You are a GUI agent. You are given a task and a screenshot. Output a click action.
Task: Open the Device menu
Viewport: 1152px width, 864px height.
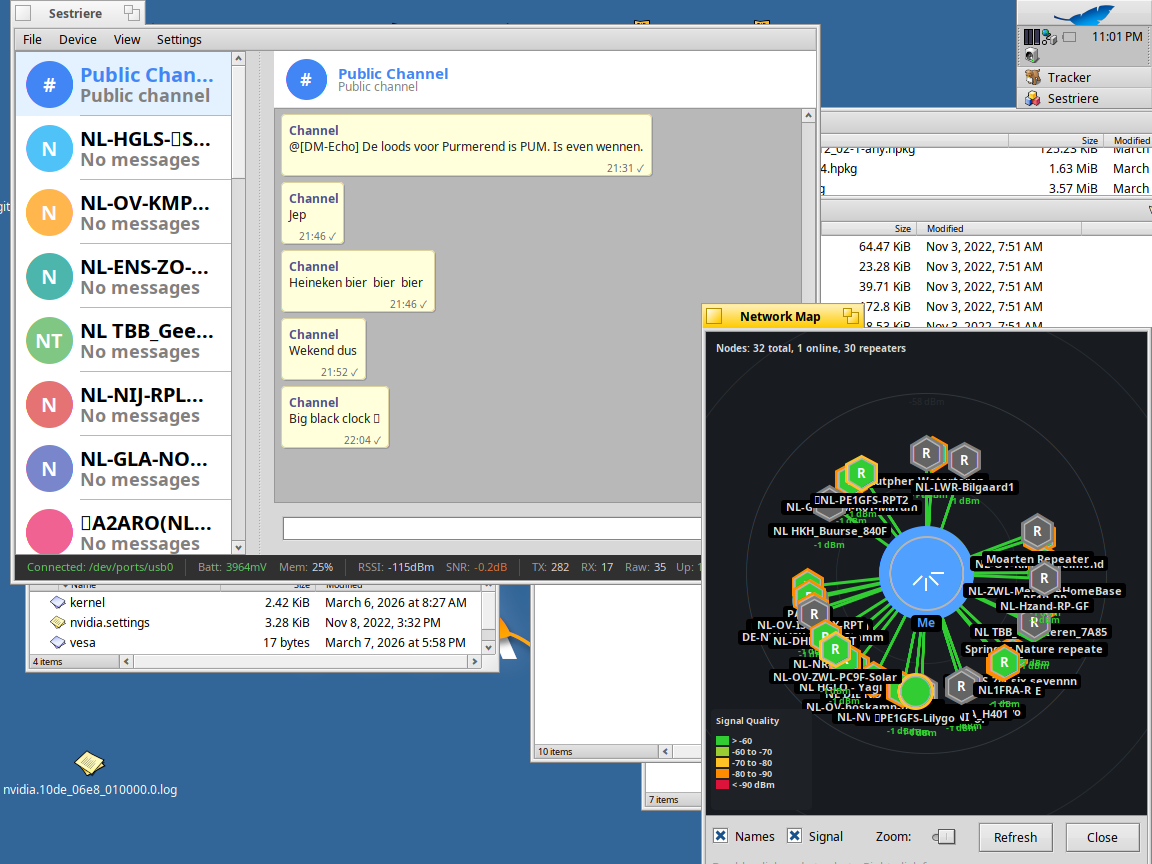click(x=78, y=40)
